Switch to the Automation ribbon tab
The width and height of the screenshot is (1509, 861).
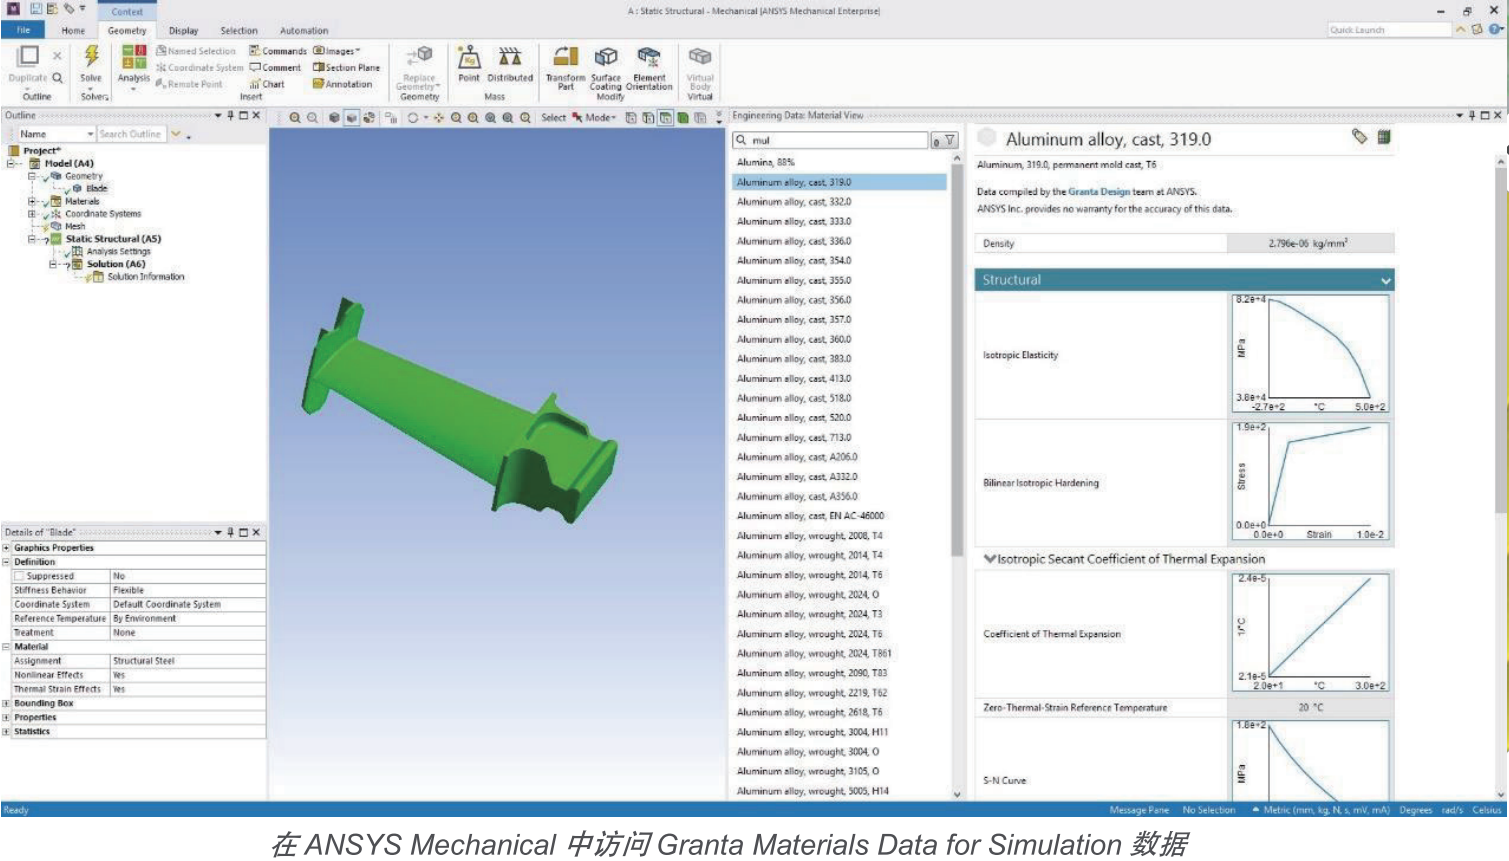pyautogui.click(x=304, y=31)
